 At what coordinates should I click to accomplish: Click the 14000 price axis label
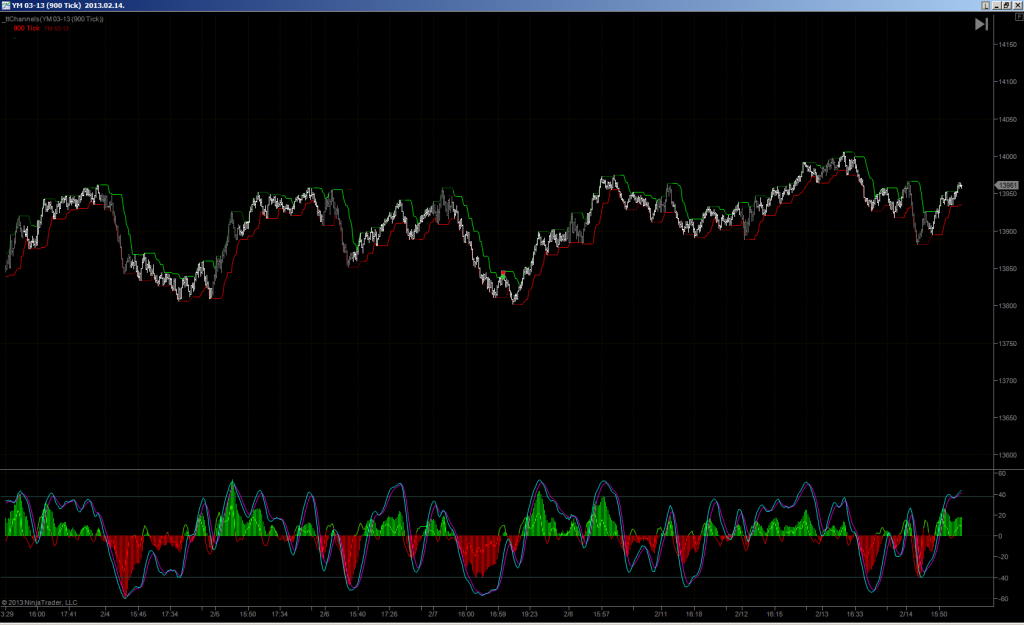click(1008, 157)
